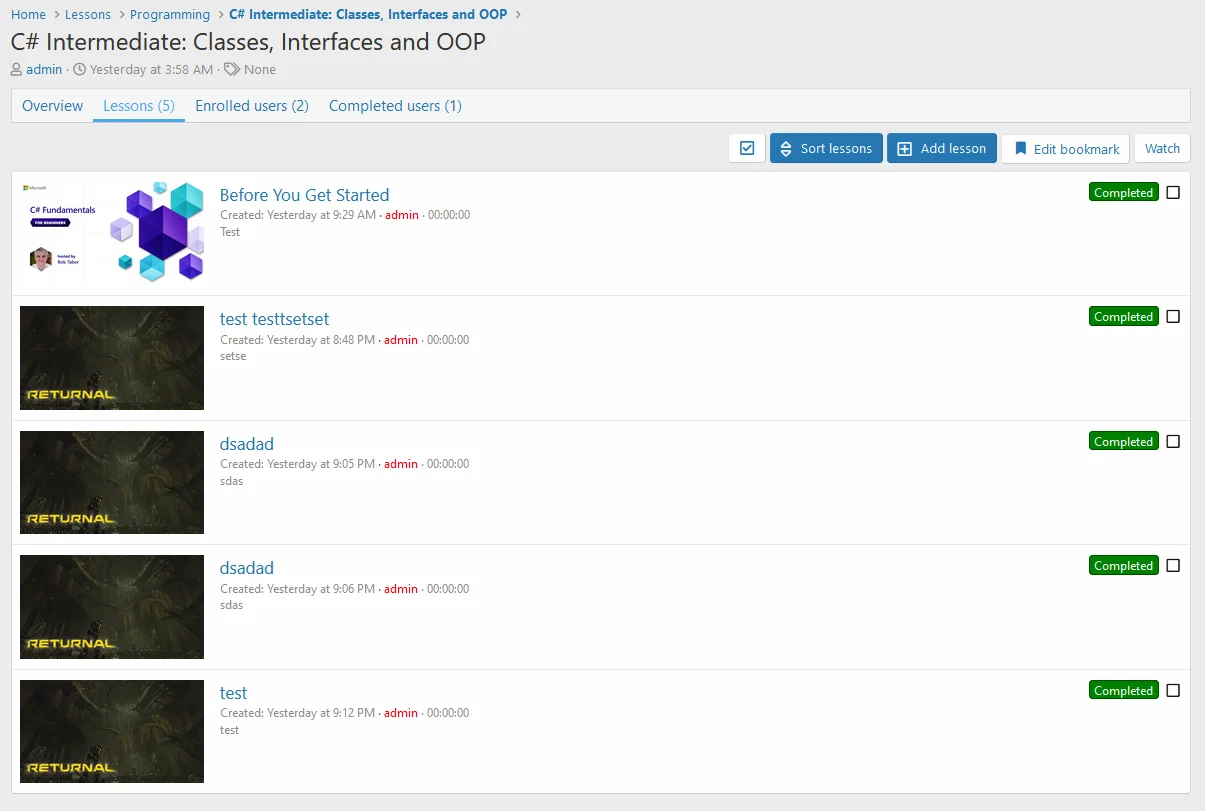Go to Home in the breadcrumb
This screenshot has width=1205, height=811.
click(x=28, y=14)
